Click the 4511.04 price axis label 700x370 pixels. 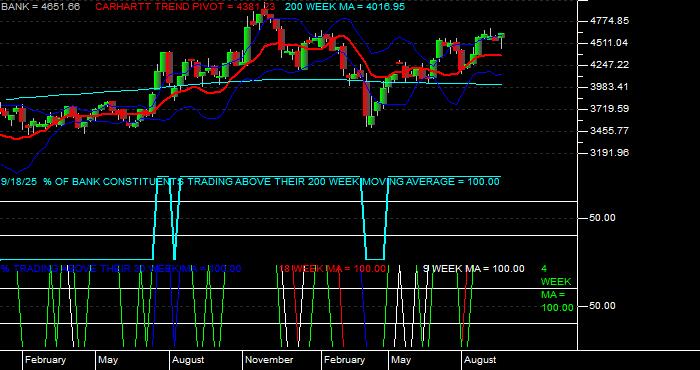point(609,42)
